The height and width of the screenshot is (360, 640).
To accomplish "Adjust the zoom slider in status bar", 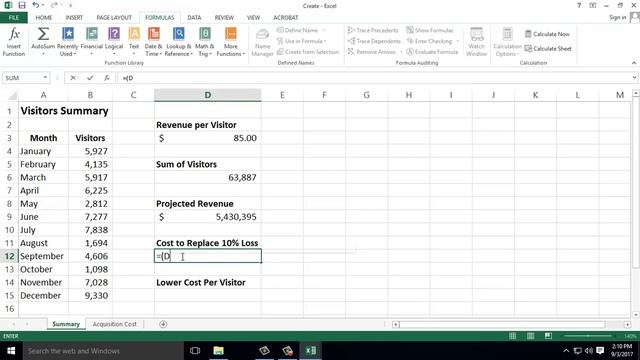I will tap(588, 336).
